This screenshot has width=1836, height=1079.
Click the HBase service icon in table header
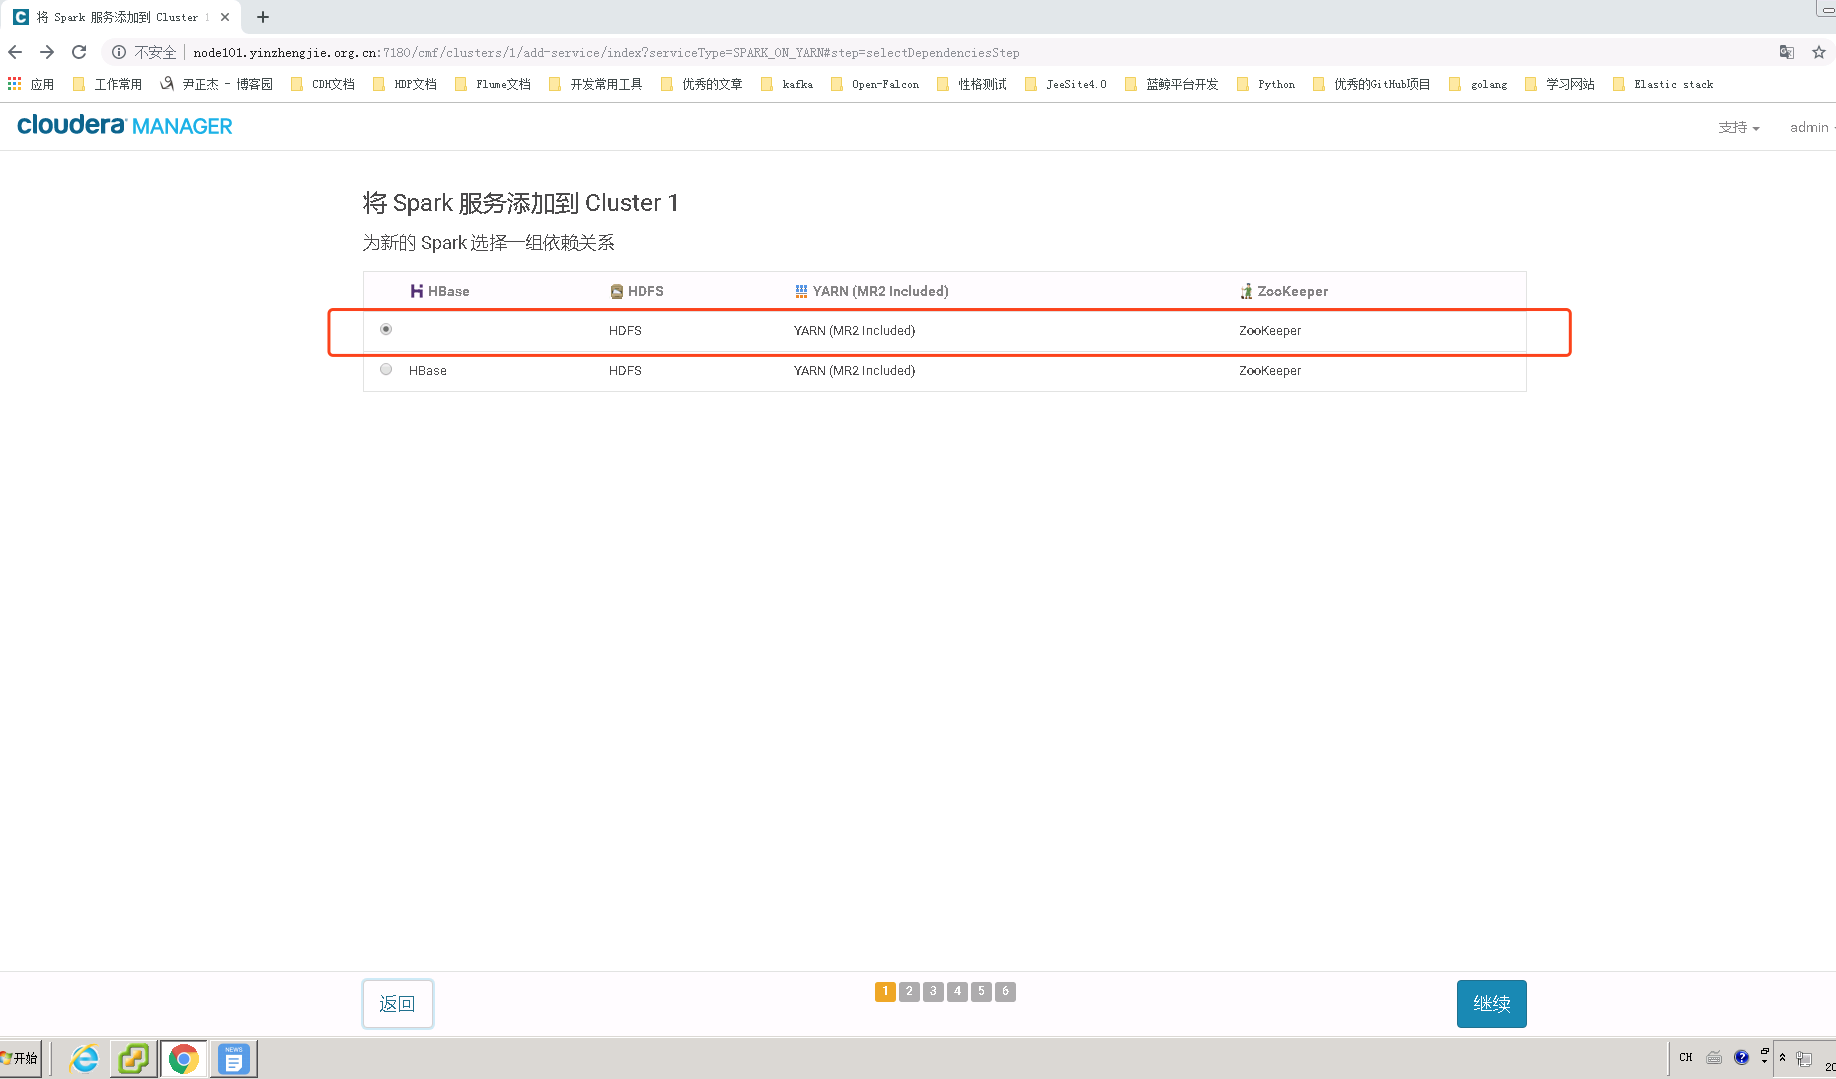417,291
